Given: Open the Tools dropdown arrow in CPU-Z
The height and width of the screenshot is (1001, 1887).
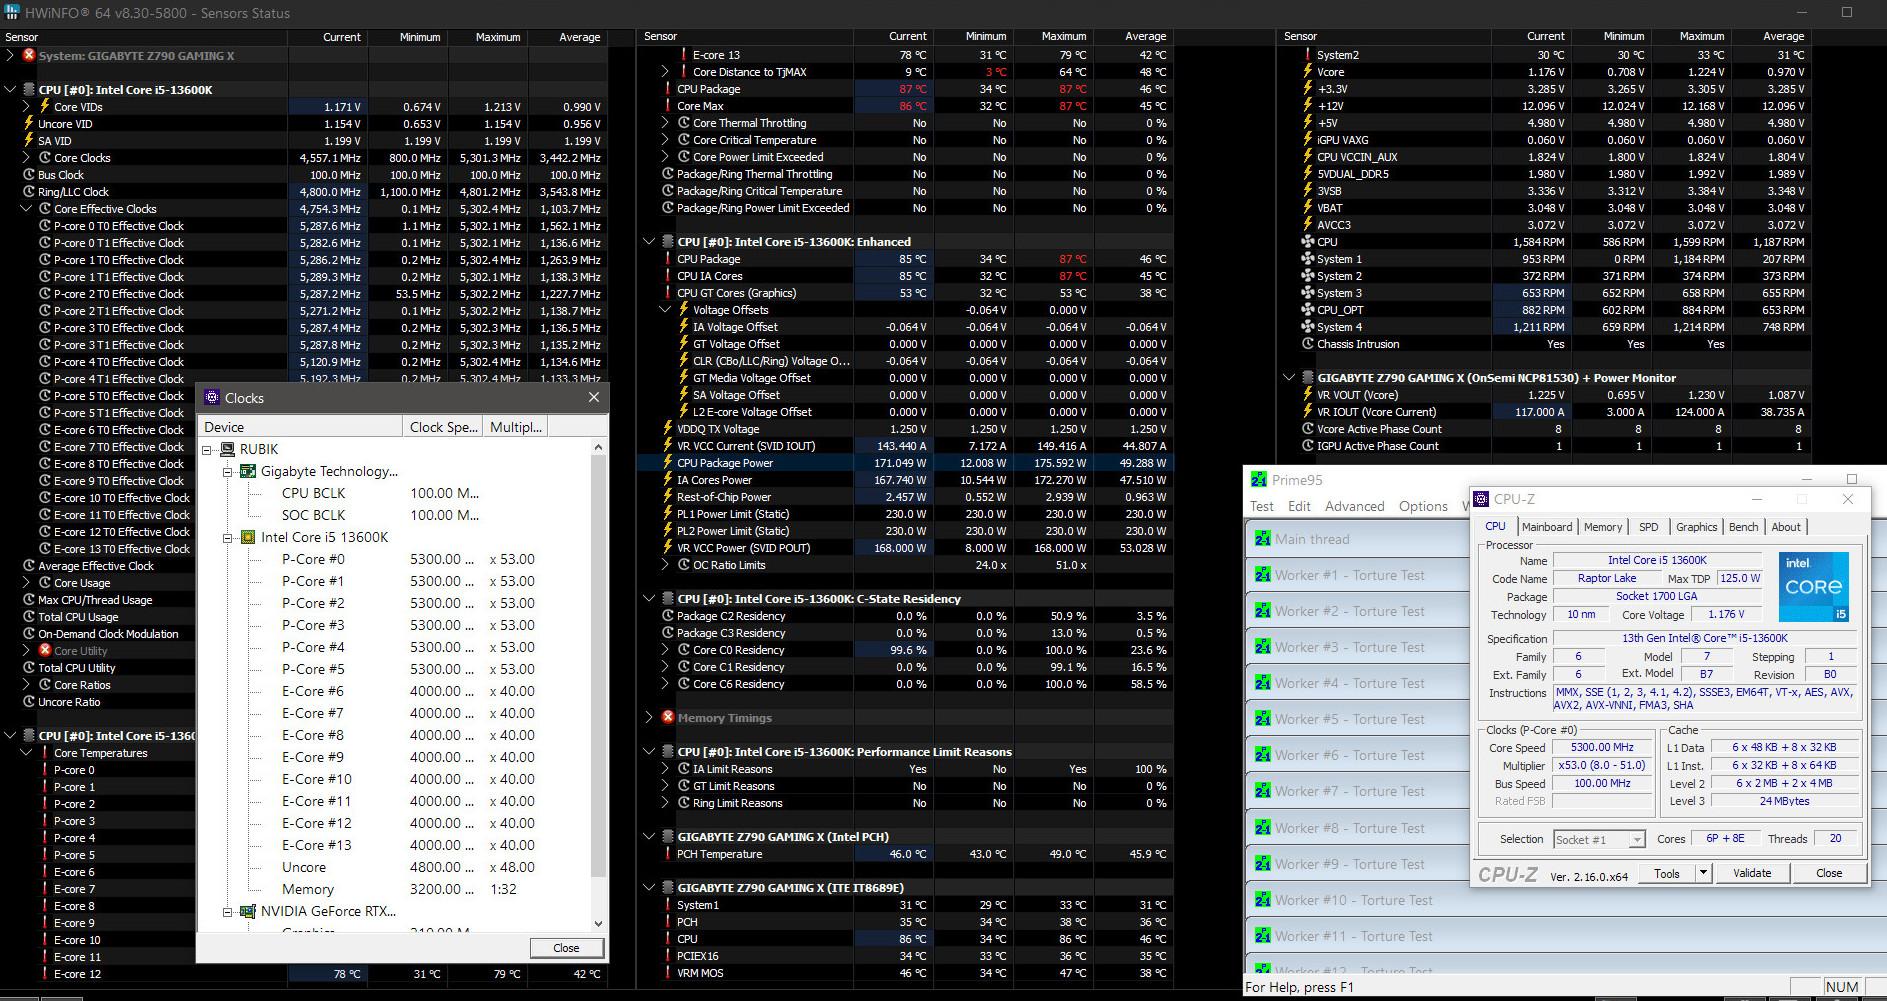Looking at the screenshot, I should tap(1702, 873).
